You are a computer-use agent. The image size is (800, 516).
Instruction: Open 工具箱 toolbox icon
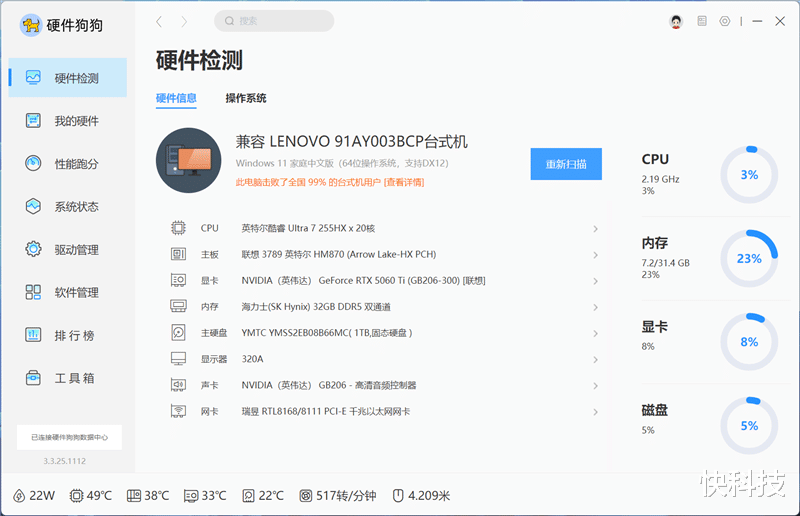(x=33, y=378)
